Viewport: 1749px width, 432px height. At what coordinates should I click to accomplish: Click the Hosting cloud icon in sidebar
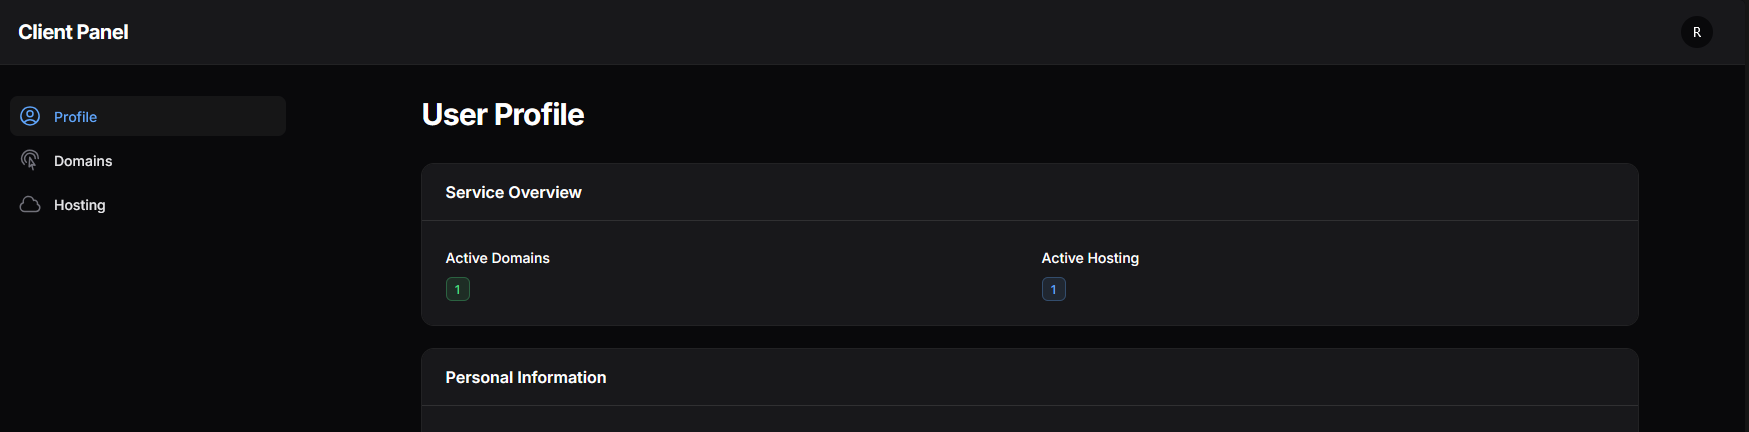[30, 204]
